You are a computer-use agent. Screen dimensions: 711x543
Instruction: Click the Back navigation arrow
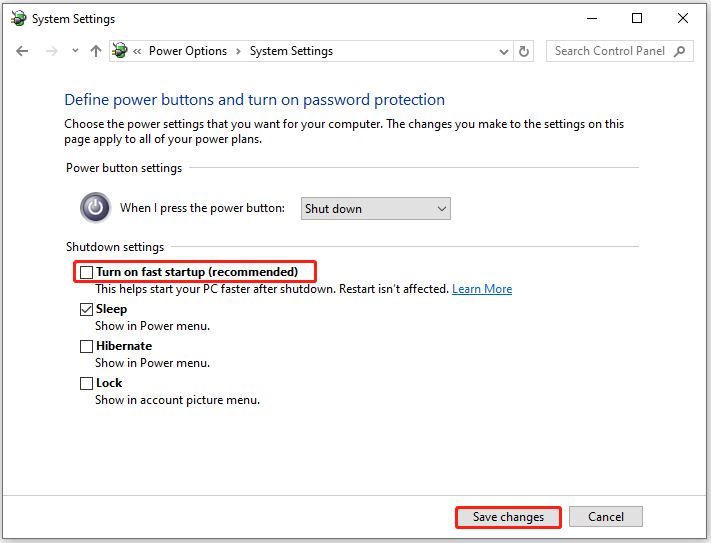(x=22, y=51)
